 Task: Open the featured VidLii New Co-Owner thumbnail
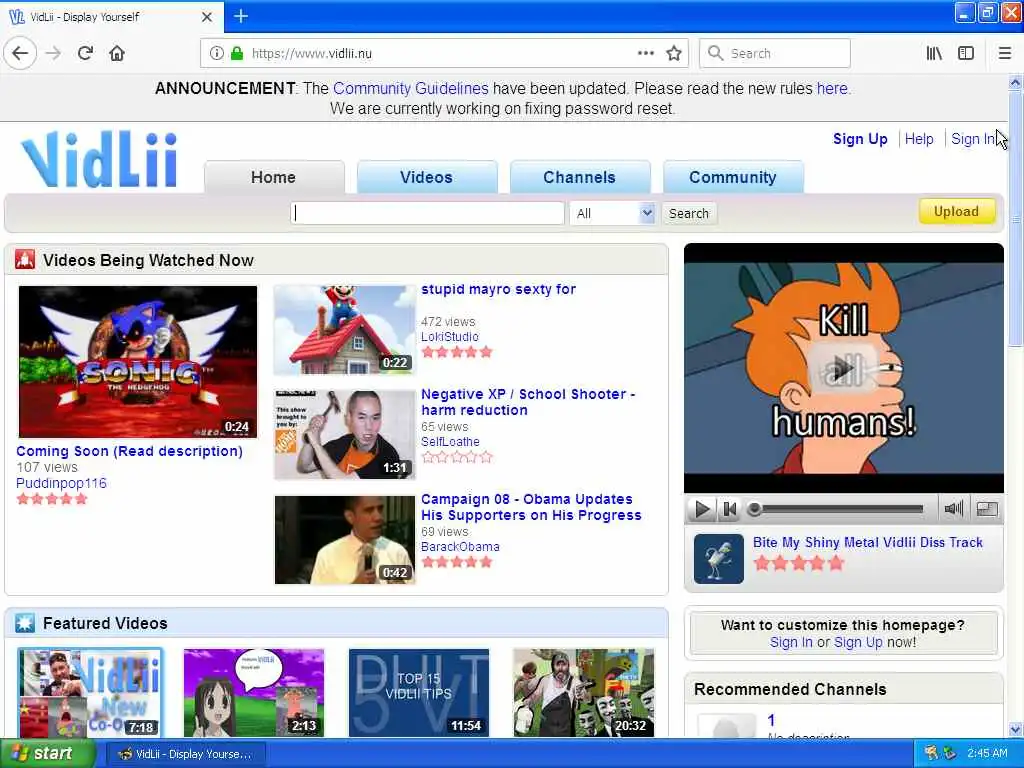point(90,693)
